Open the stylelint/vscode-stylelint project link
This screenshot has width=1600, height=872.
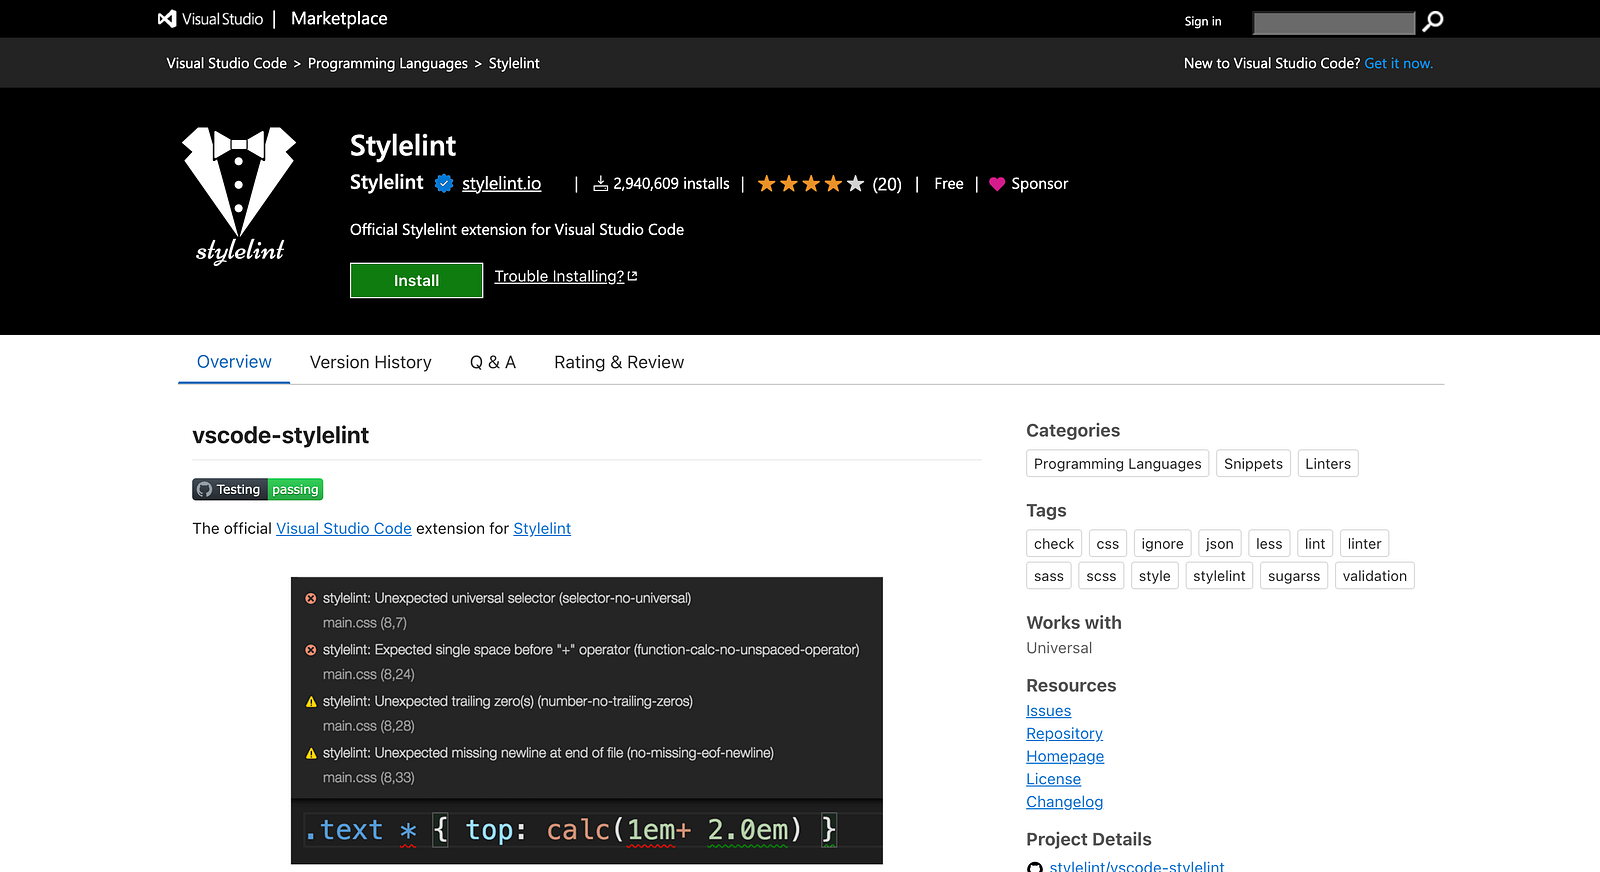point(1137,866)
